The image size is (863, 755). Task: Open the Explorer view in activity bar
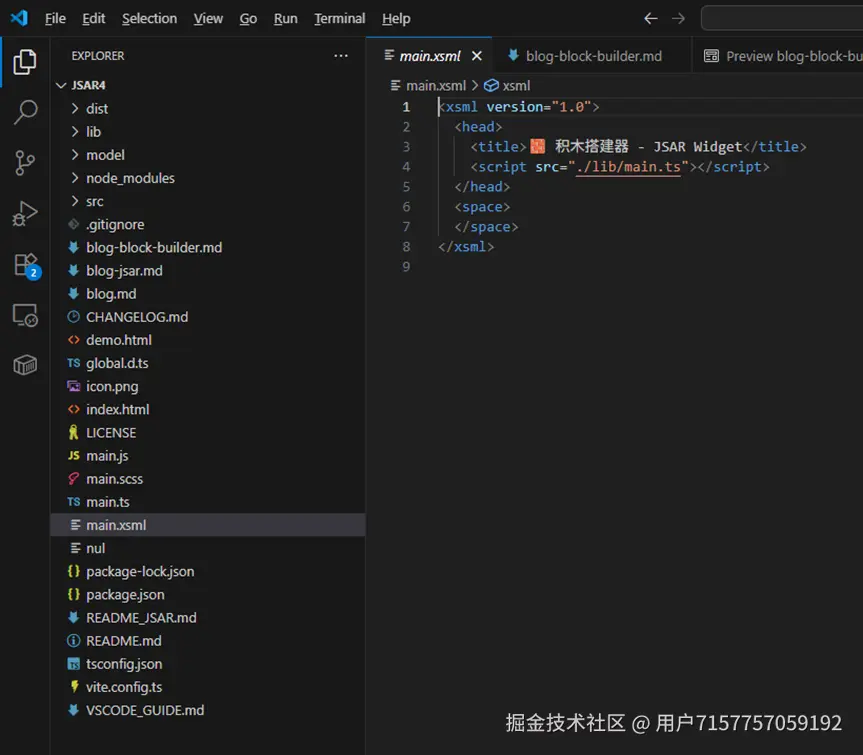[25, 62]
